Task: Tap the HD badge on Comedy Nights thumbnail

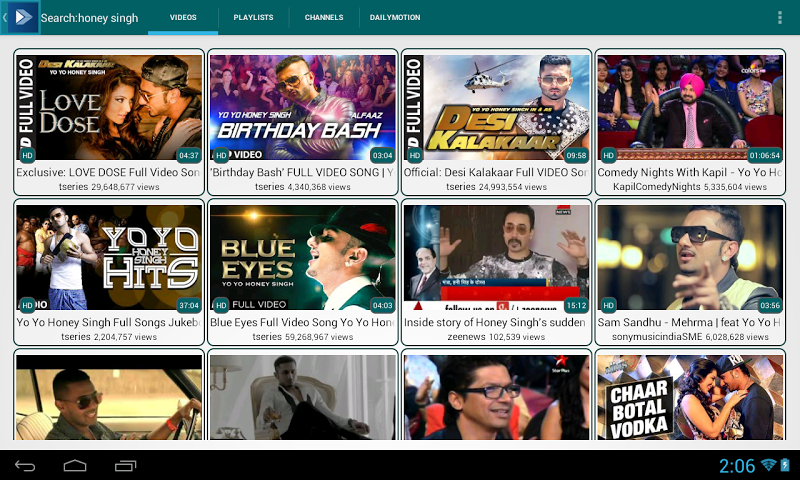Action: pyautogui.click(x=608, y=156)
